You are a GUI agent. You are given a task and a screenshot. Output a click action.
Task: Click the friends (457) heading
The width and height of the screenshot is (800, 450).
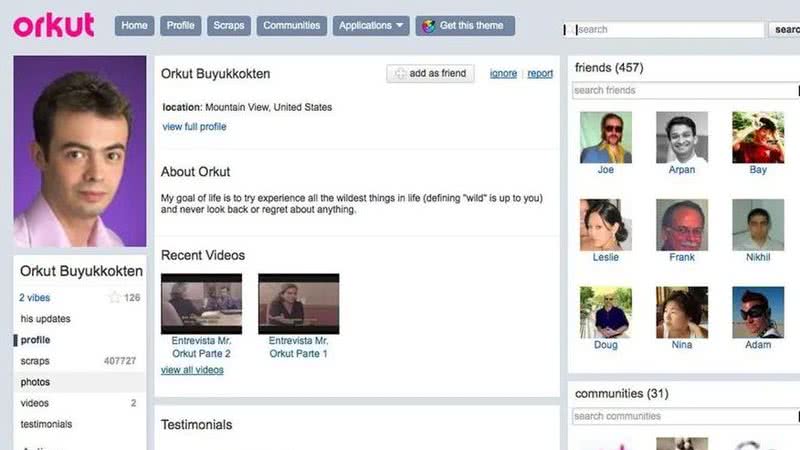609,67
